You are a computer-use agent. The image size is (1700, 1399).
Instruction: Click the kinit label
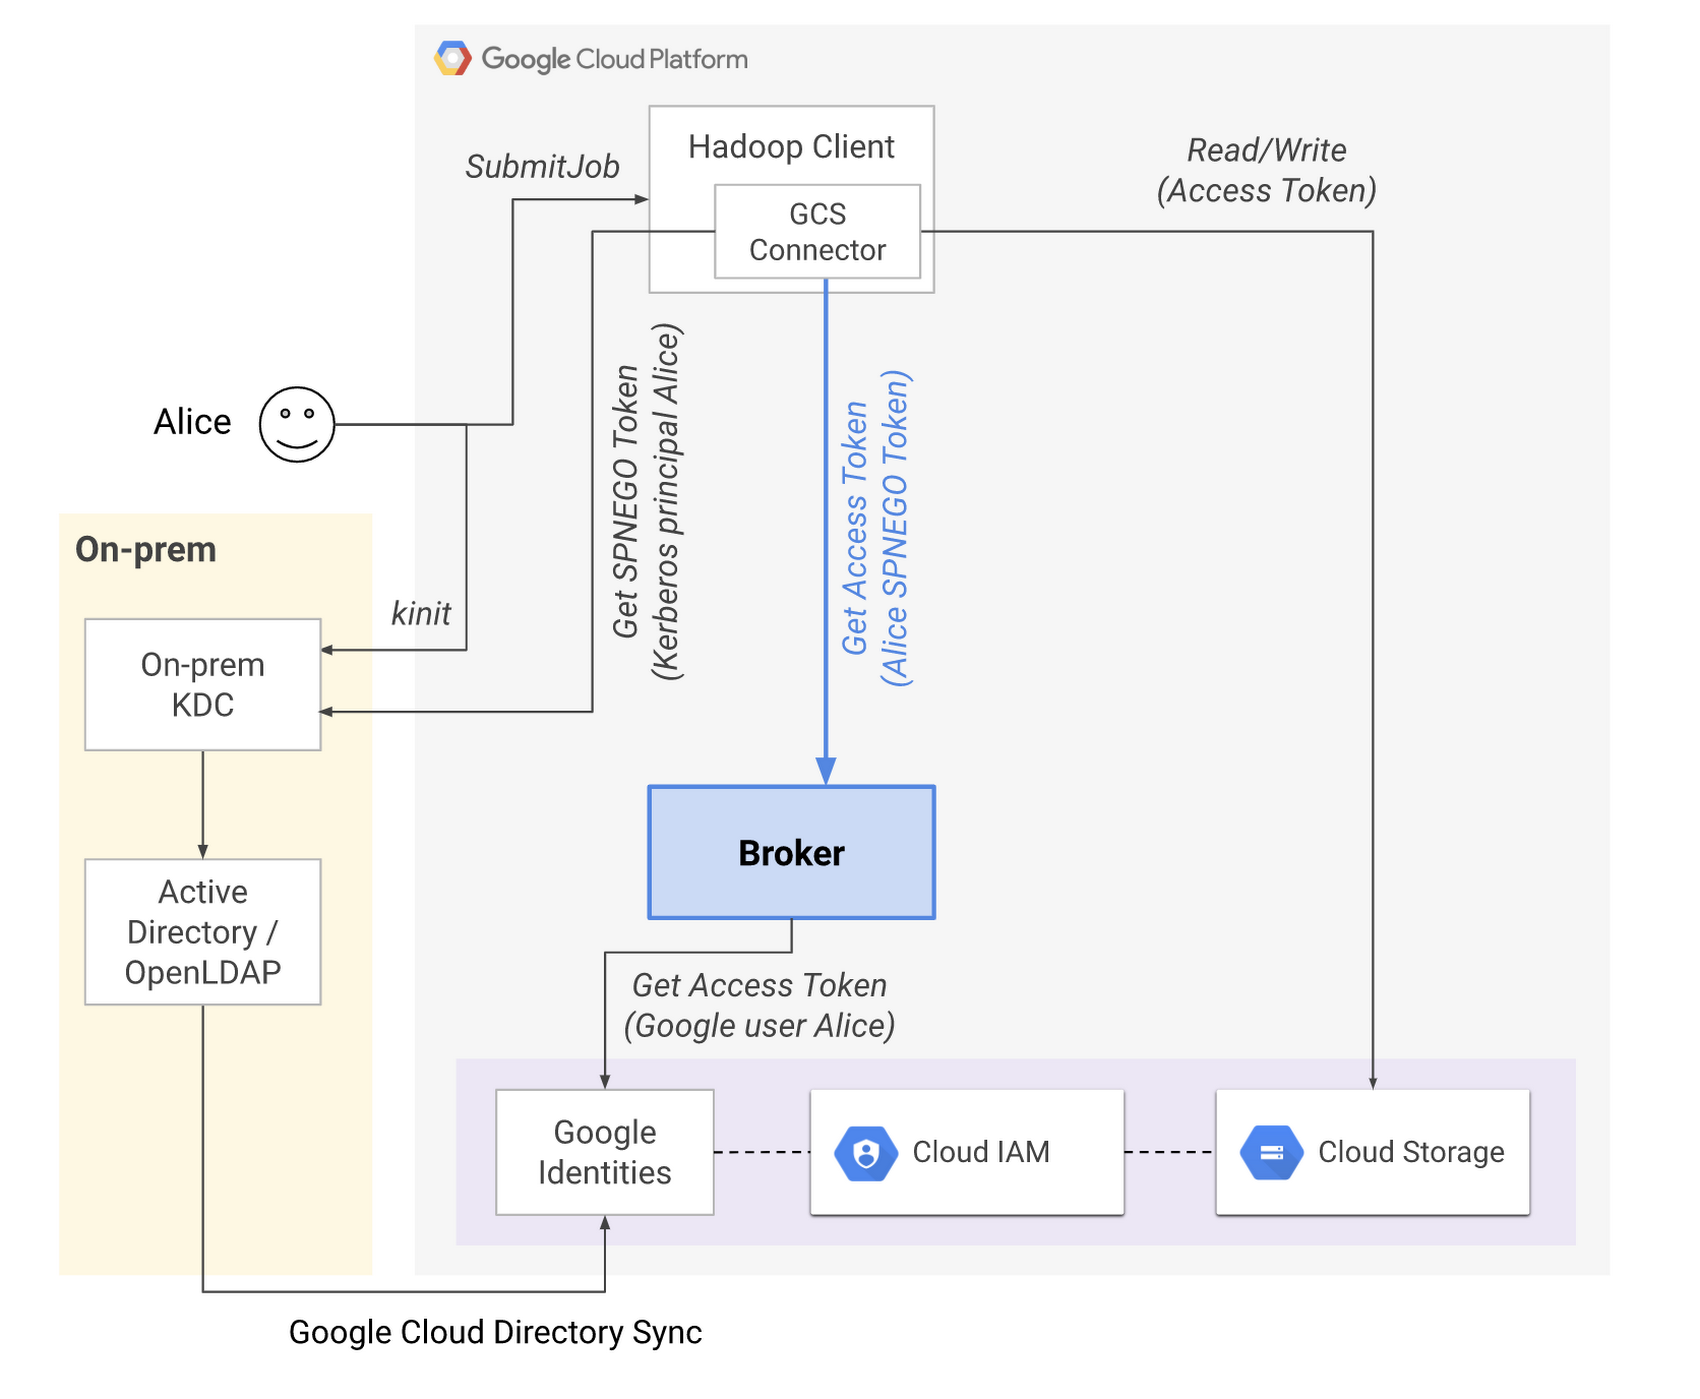click(421, 613)
